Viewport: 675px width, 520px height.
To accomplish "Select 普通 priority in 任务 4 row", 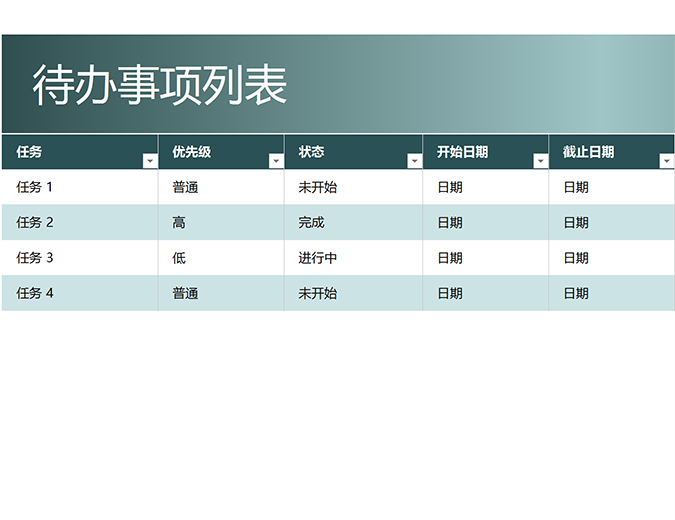I will pyautogui.click(x=221, y=293).
